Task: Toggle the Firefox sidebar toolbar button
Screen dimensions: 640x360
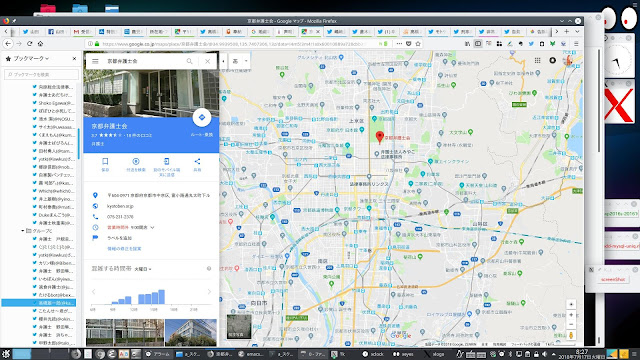Action: click(478, 44)
